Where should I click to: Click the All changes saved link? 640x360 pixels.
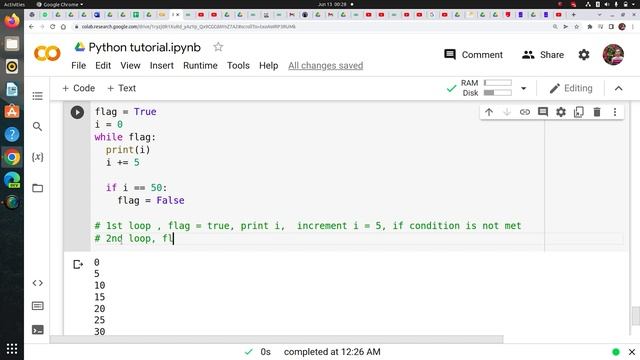click(326, 66)
